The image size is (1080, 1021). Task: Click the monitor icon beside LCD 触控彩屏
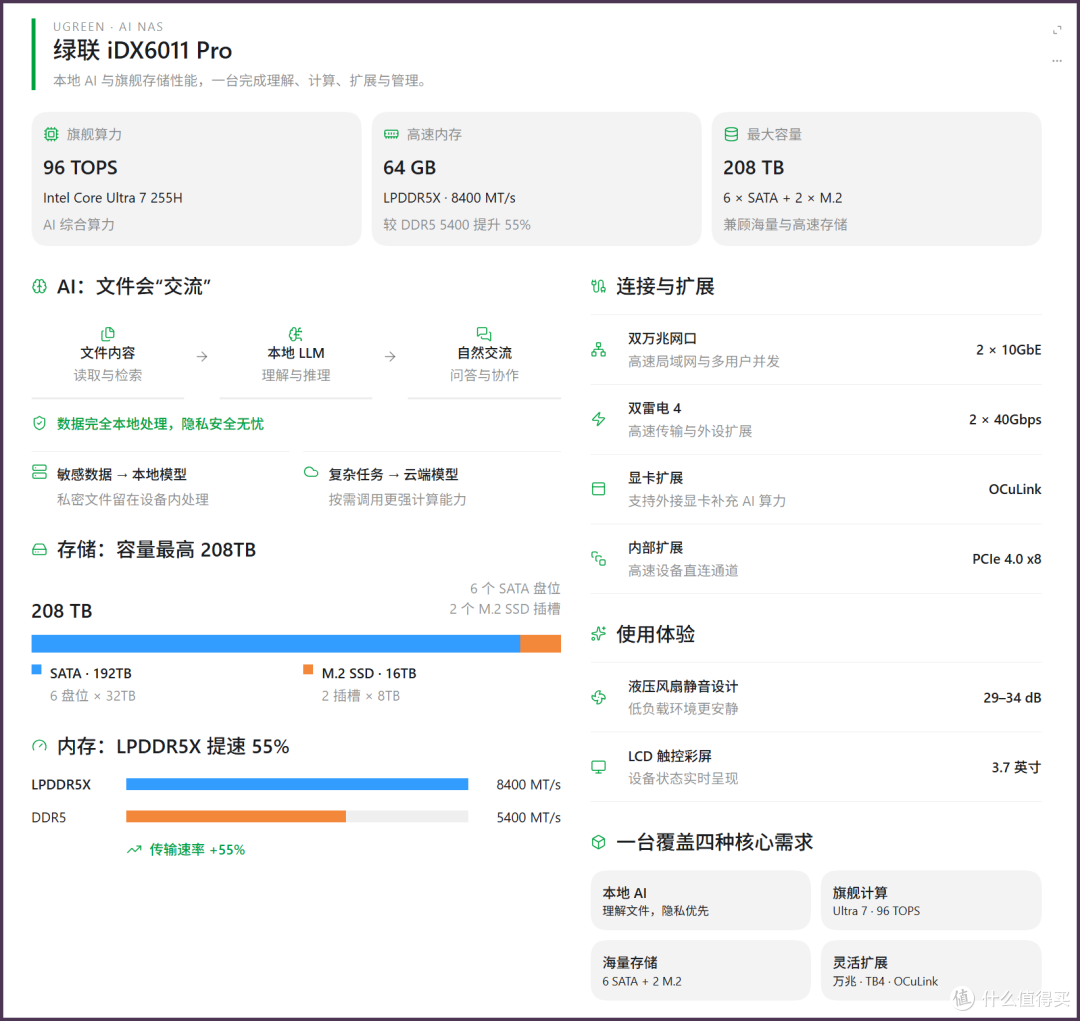[x=599, y=767]
